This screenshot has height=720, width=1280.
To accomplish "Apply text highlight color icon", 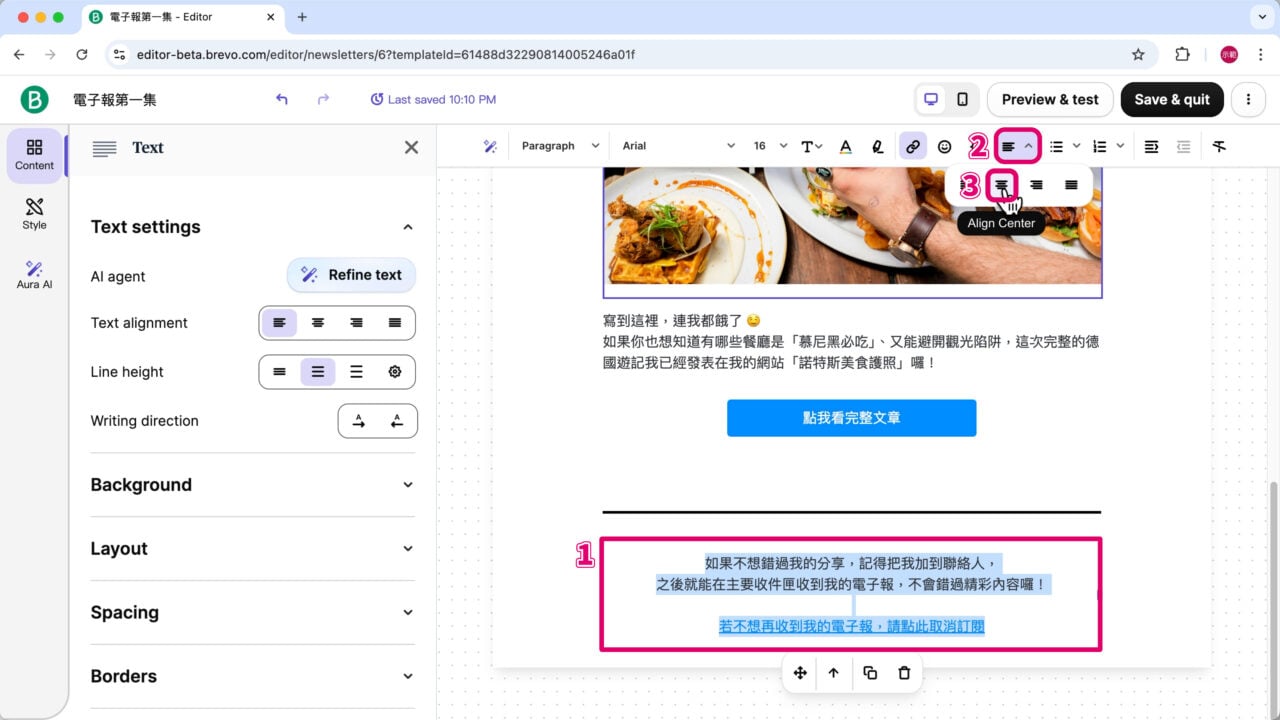I will tap(878, 146).
